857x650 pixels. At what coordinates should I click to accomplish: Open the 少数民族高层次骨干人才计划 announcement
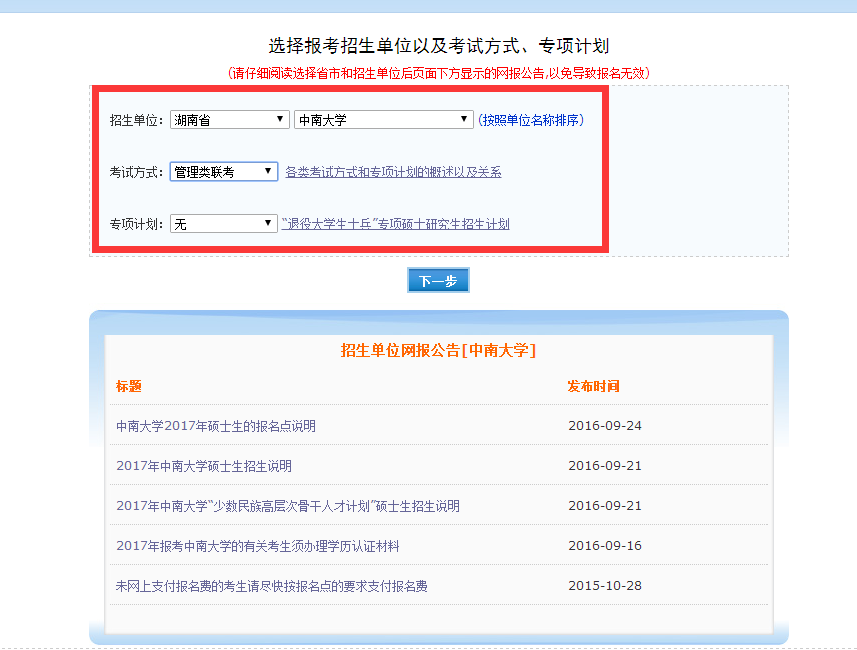point(288,506)
